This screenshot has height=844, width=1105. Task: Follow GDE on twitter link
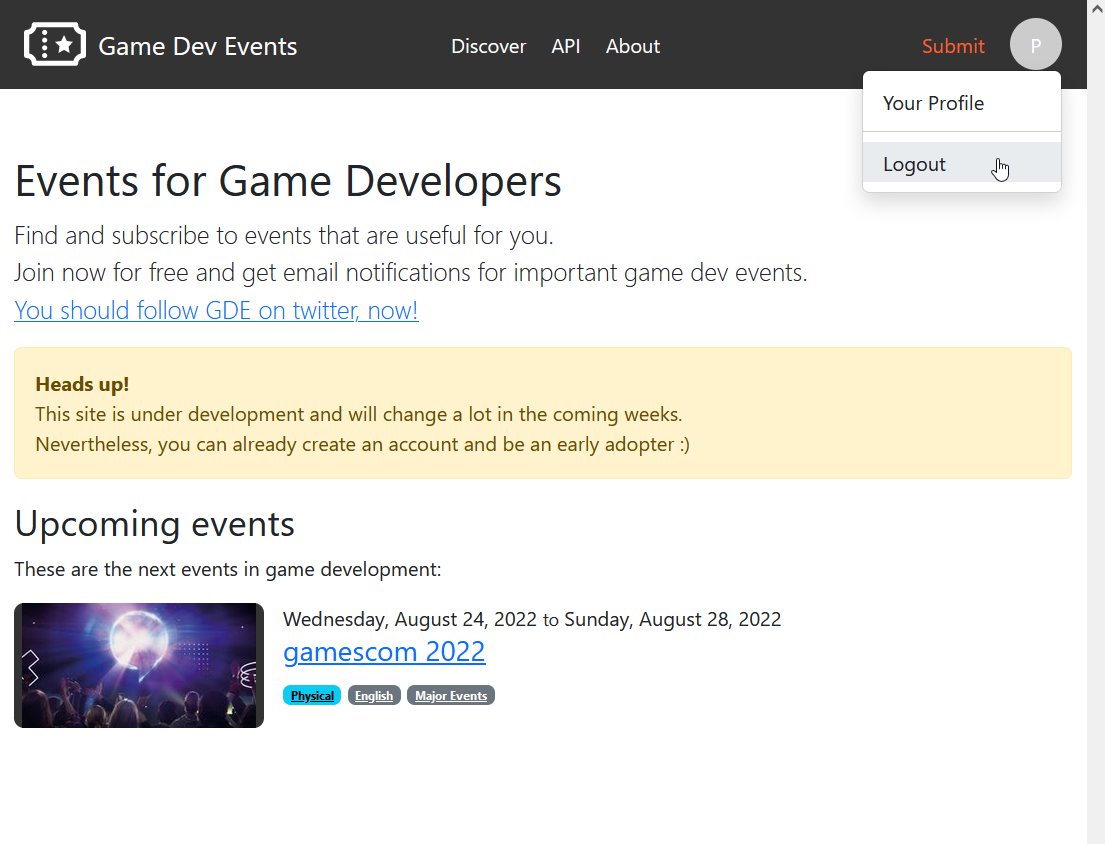[x=216, y=310]
